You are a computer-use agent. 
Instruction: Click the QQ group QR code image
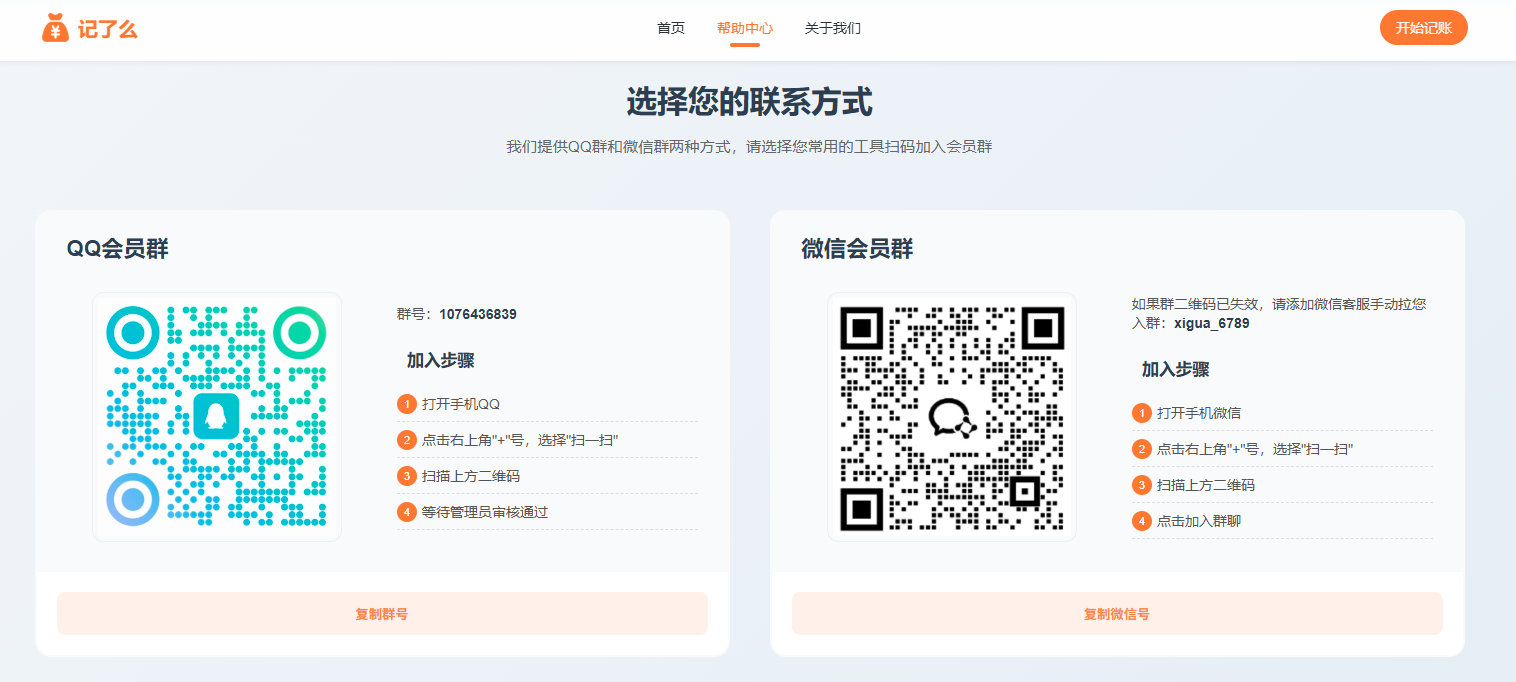coord(217,417)
